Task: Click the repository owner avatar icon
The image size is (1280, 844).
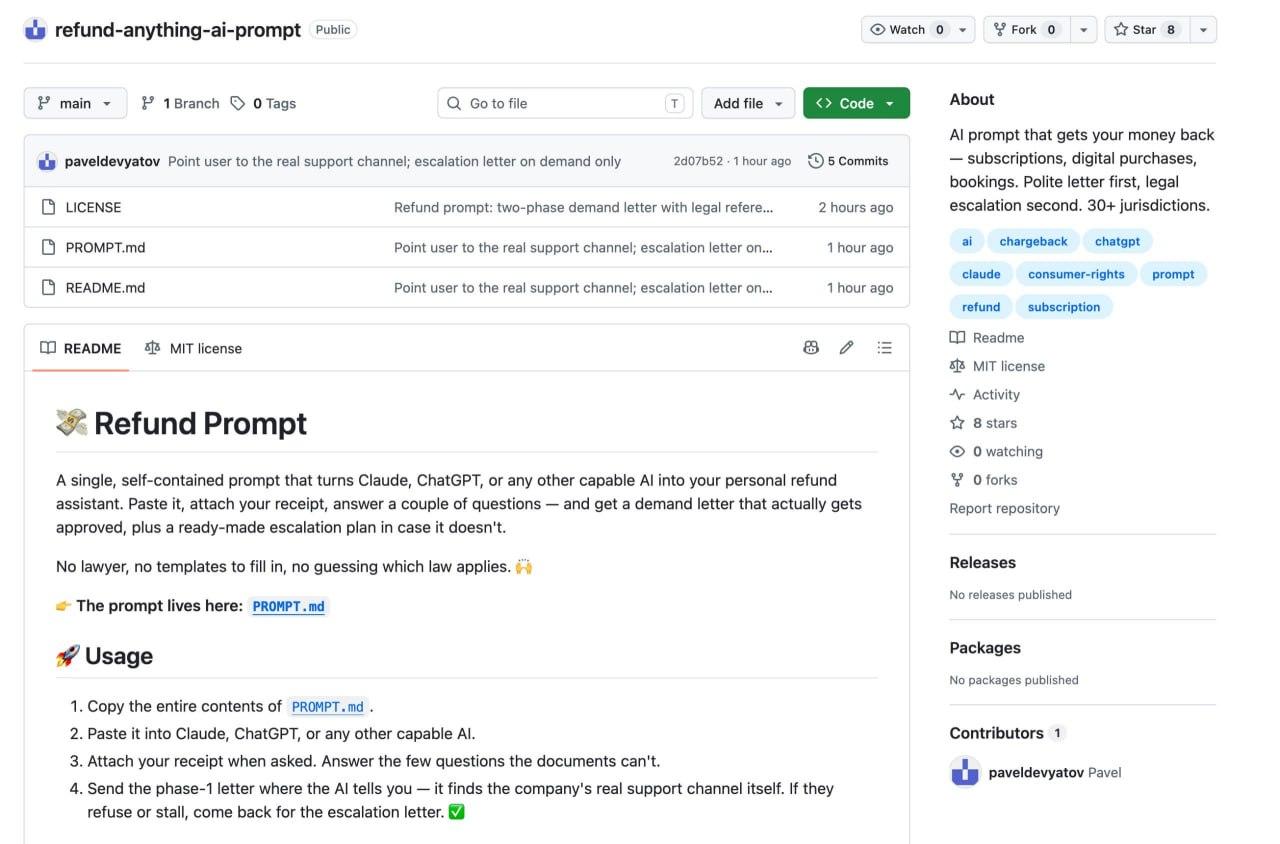Action: click(x=35, y=30)
